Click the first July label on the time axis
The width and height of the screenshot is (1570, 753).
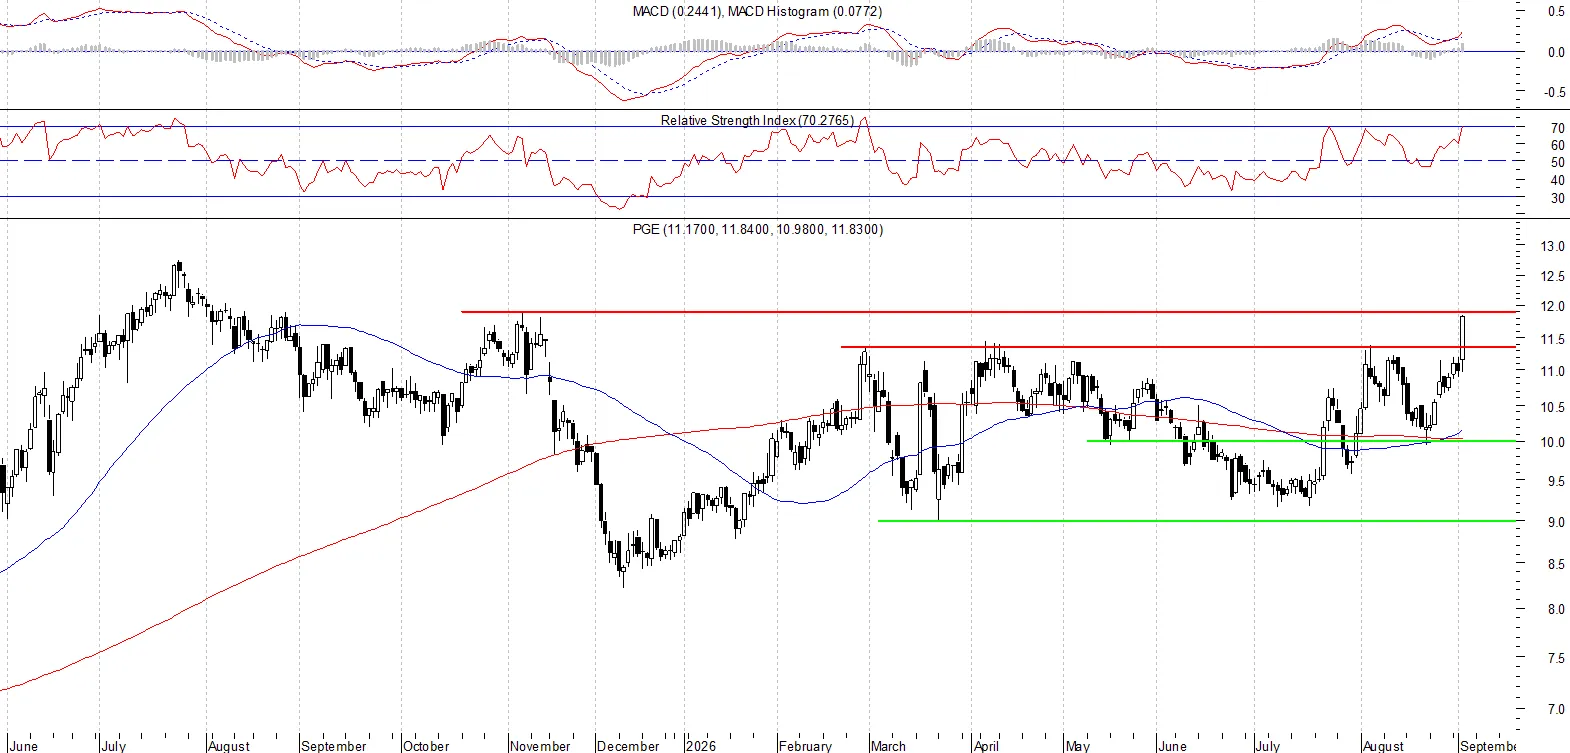point(114,746)
